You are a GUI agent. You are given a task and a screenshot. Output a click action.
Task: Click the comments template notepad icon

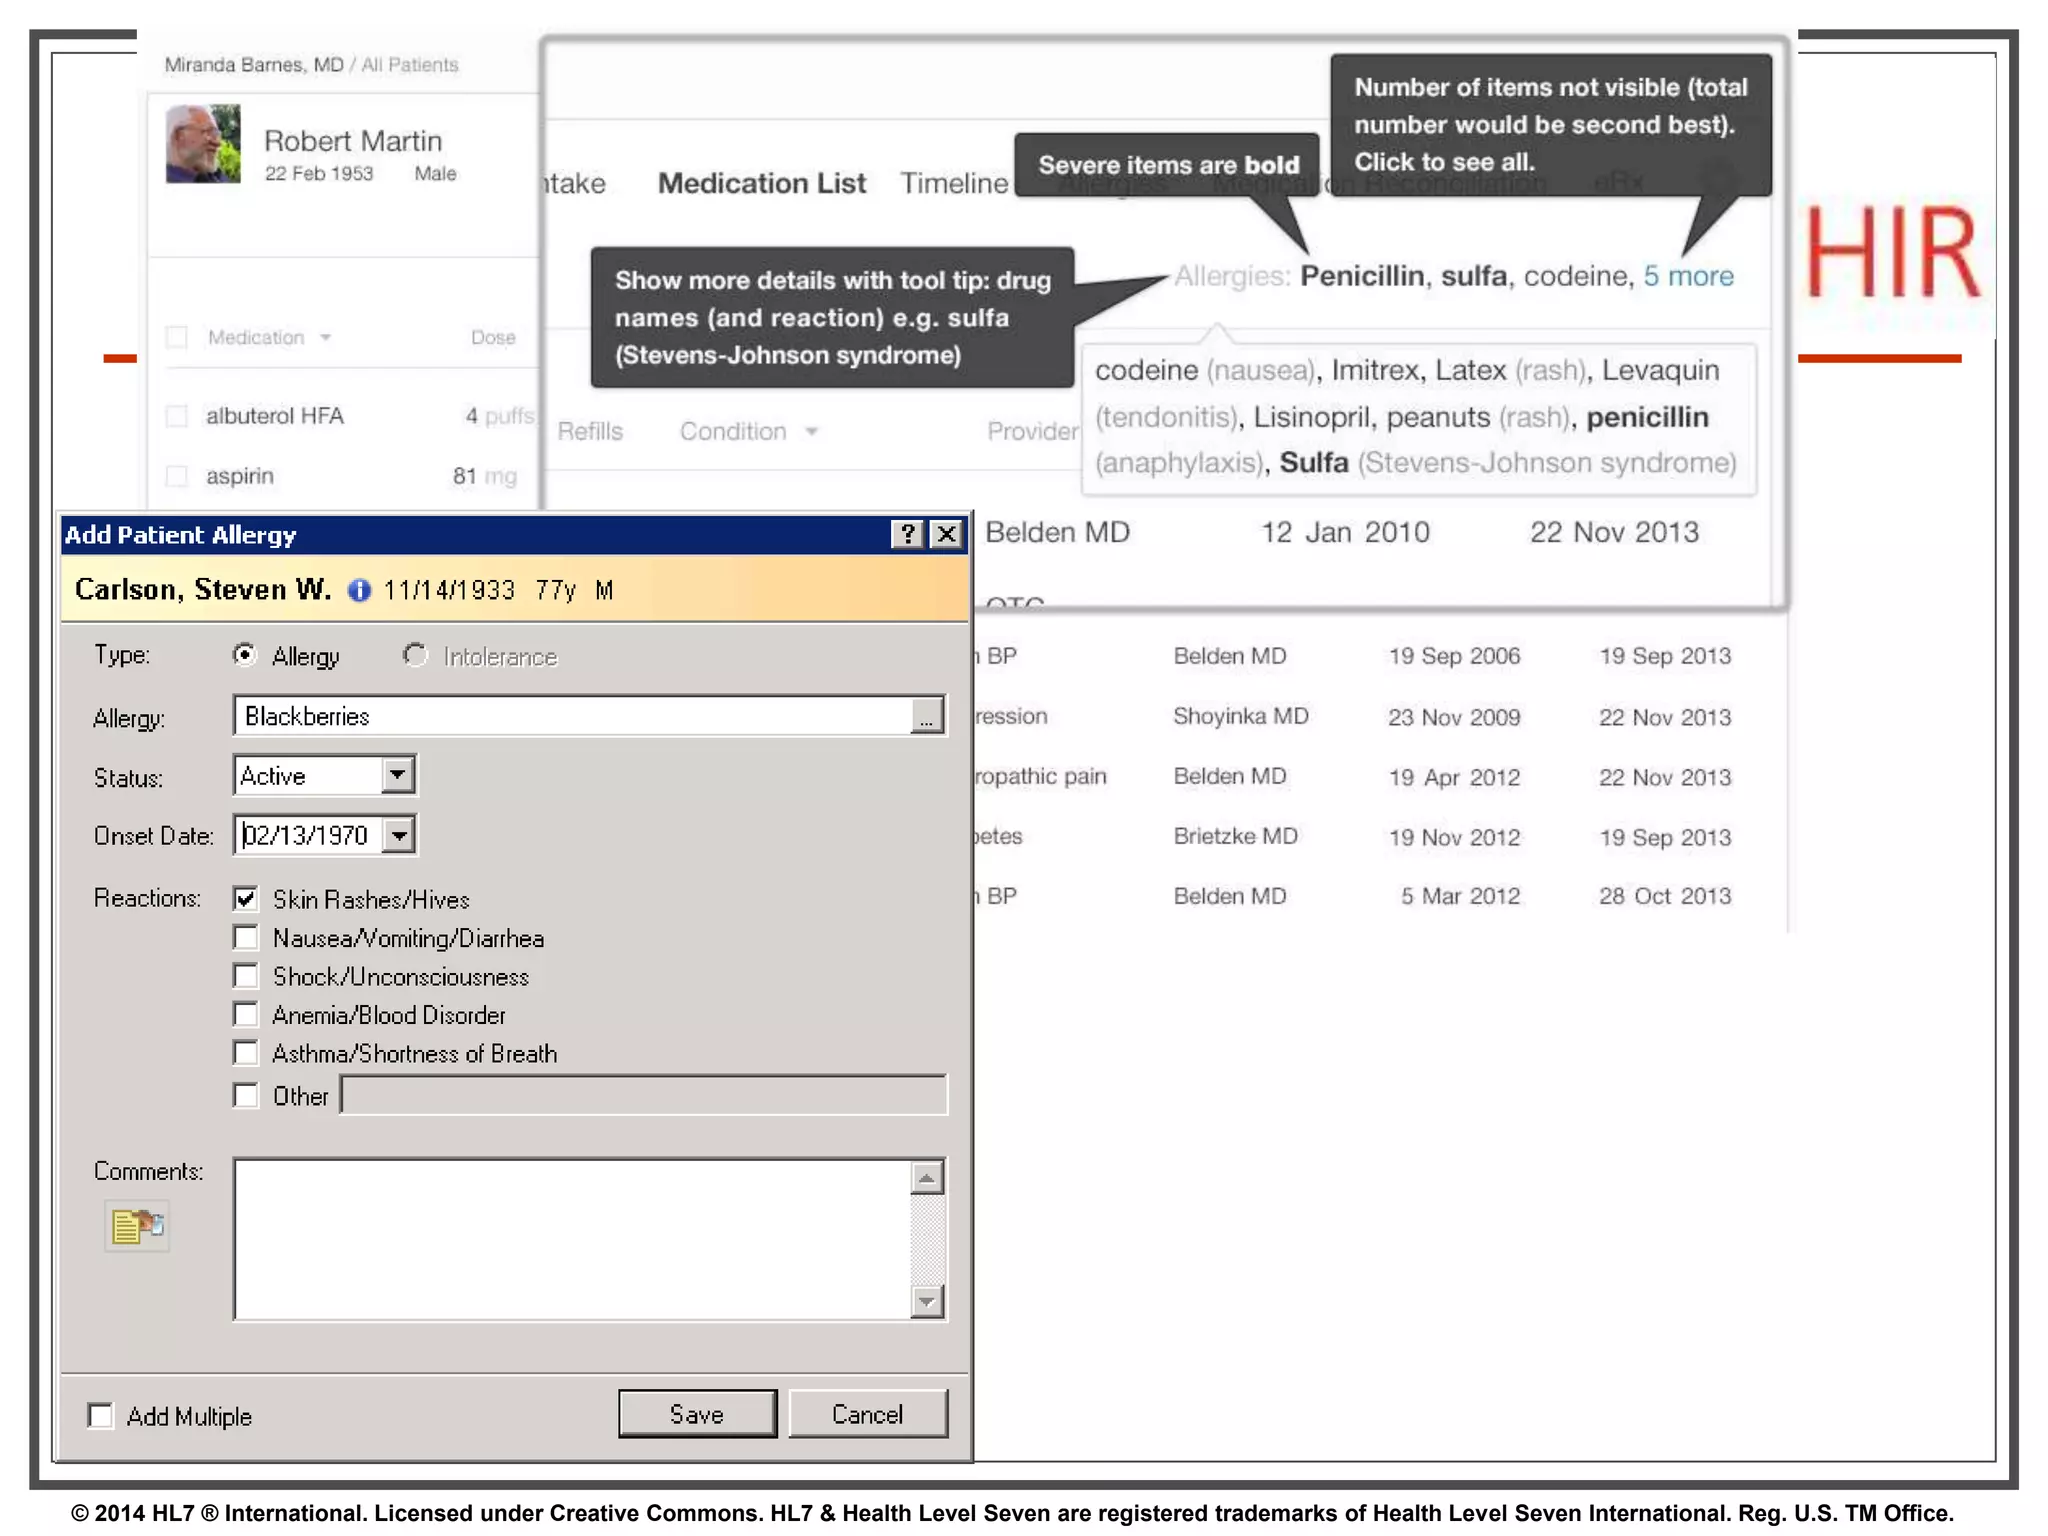[x=137, y=1226]
